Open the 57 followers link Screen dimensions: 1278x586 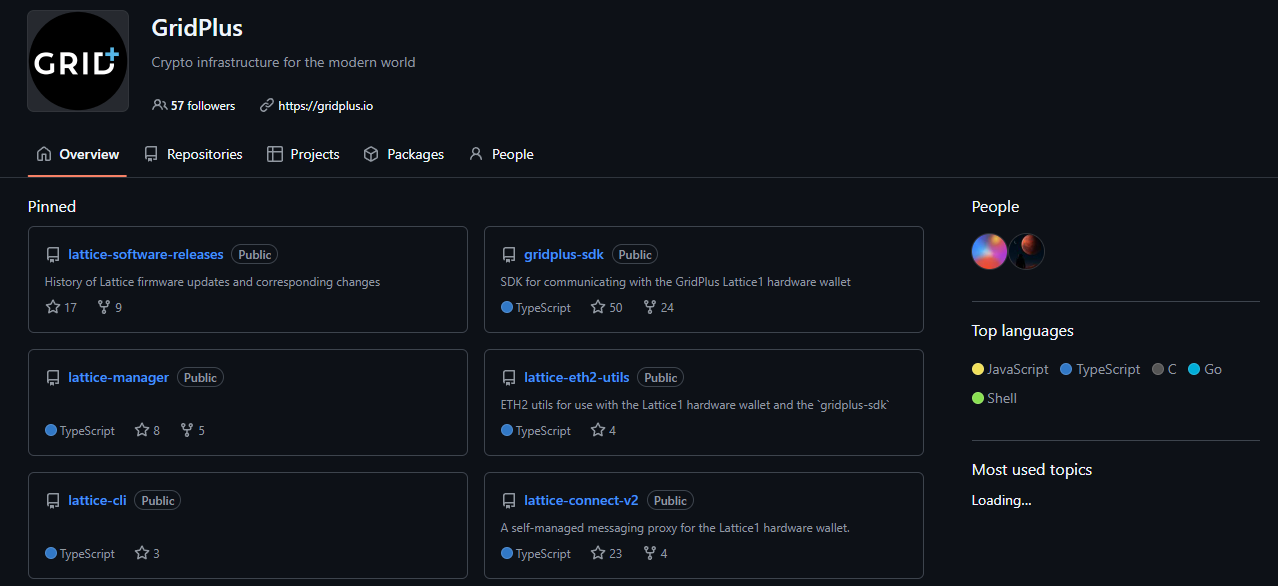[x=194, y=105]
